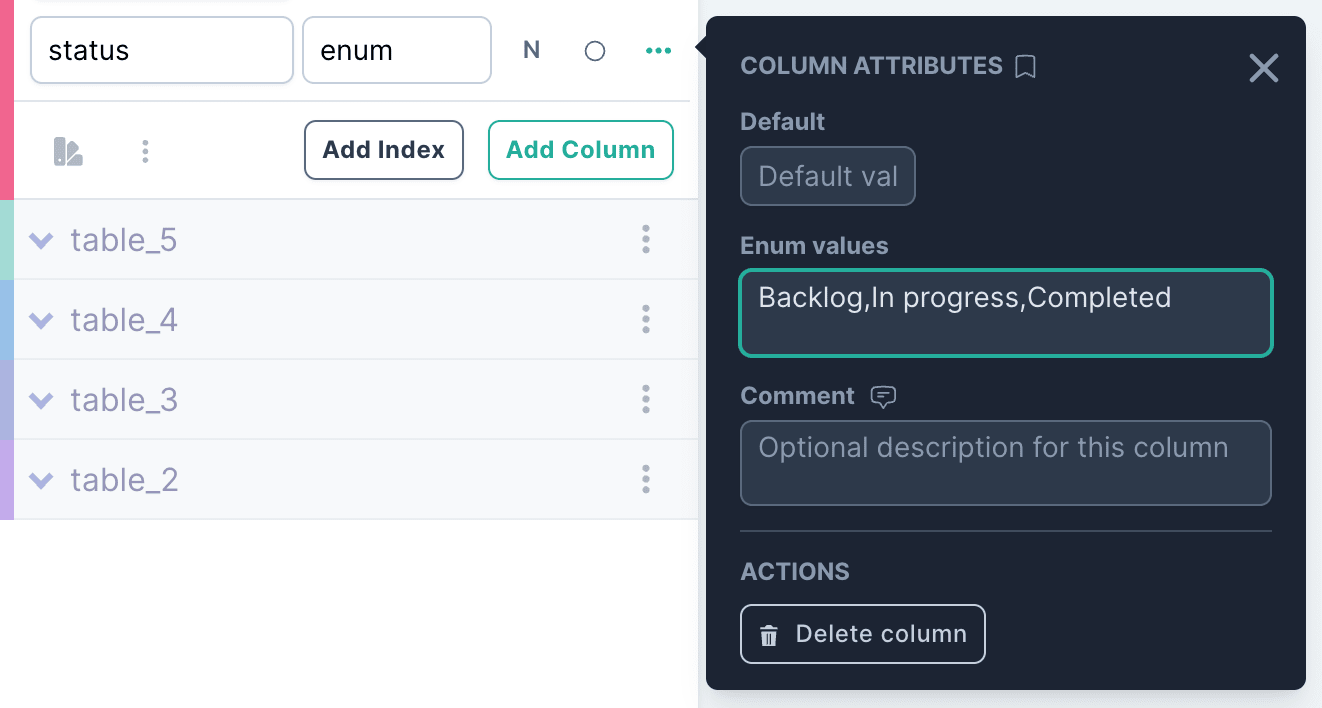Click the Add Index button
Viewport: 1322px width, 708px height.
(x=384, y=150)
